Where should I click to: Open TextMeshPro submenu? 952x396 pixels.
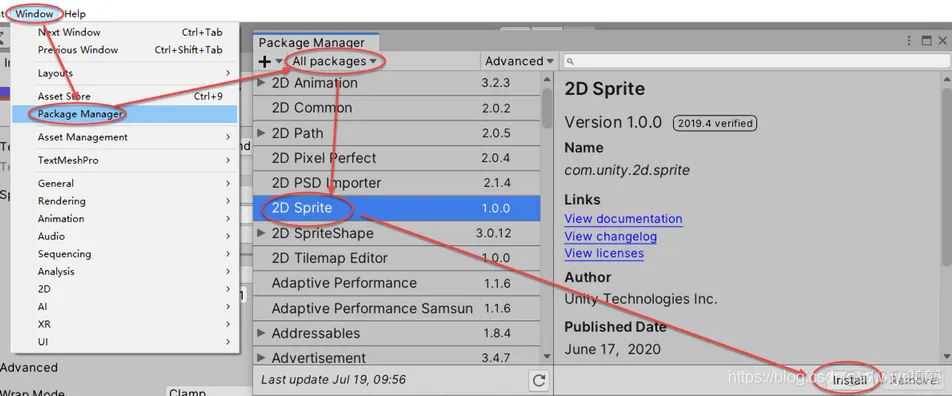point(124,160)
